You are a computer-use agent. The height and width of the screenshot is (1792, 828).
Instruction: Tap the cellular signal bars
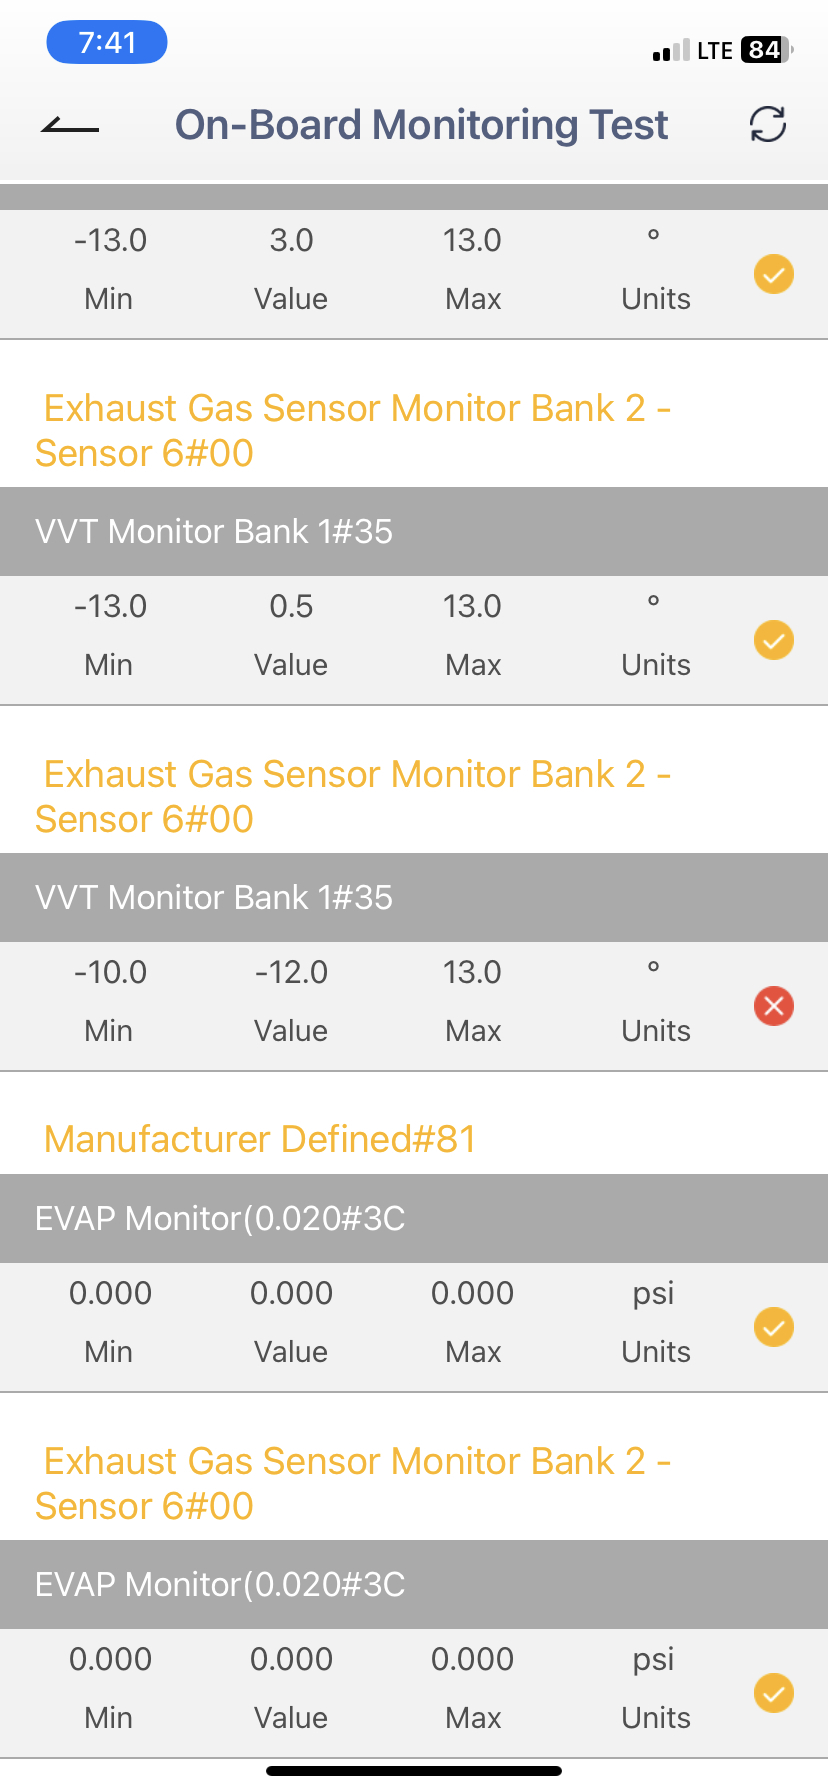click(671, 51)
